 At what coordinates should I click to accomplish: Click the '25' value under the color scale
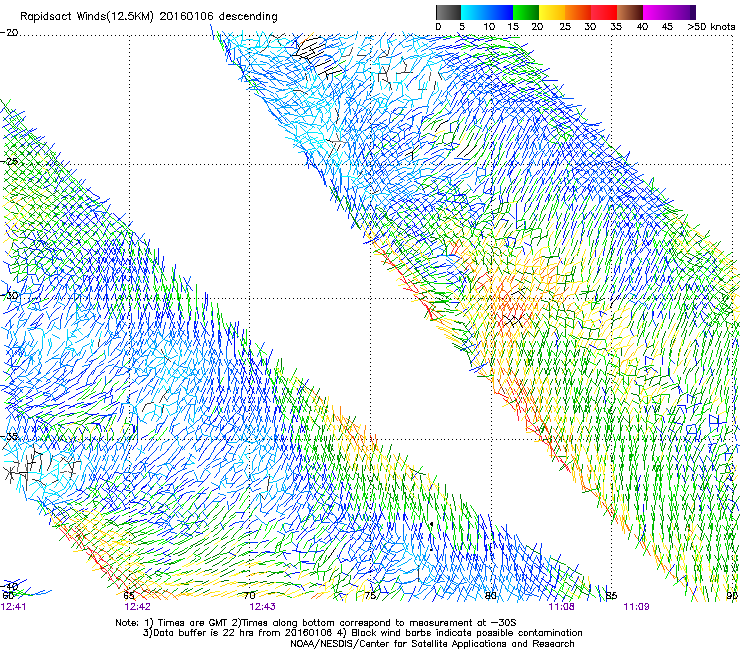[x=565, y=27]
